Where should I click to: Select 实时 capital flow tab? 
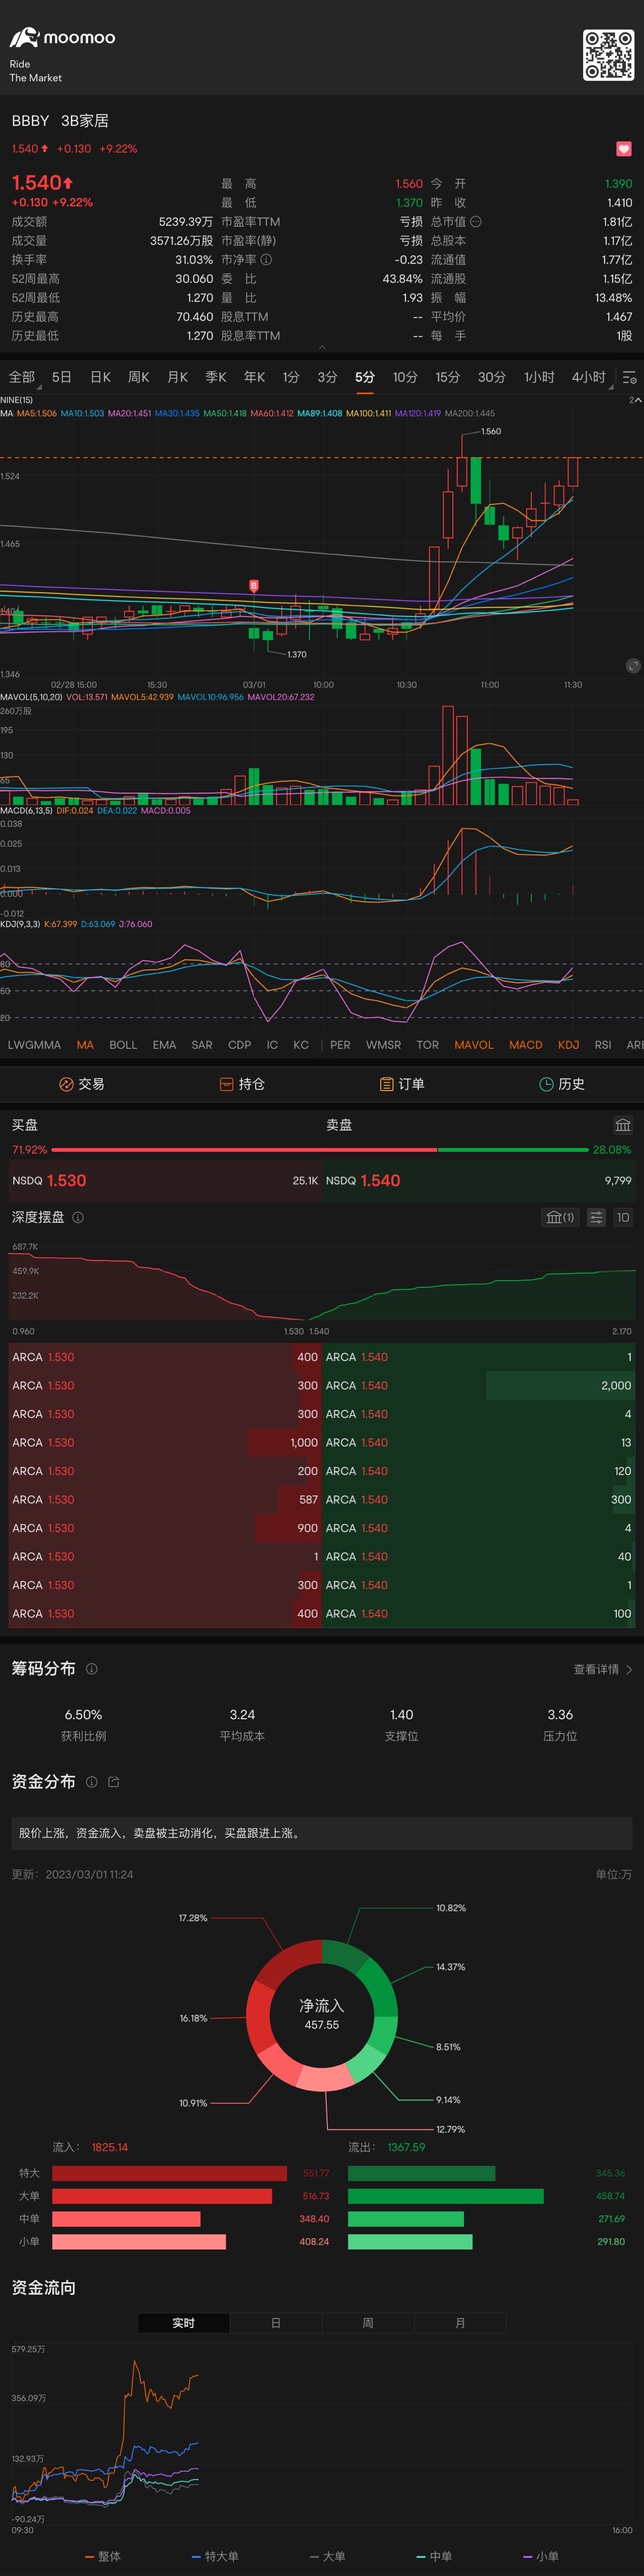[184, 2323]
